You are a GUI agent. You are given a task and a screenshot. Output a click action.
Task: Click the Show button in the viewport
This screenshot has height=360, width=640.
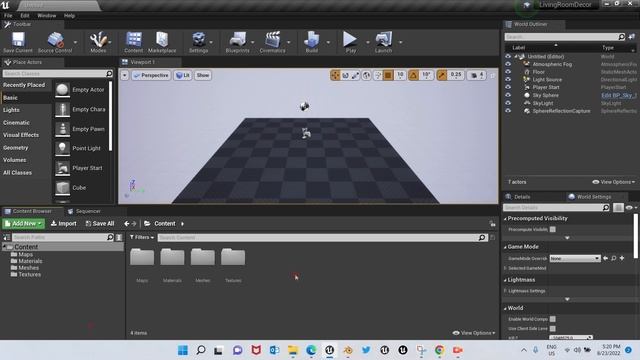coord(203,75)
